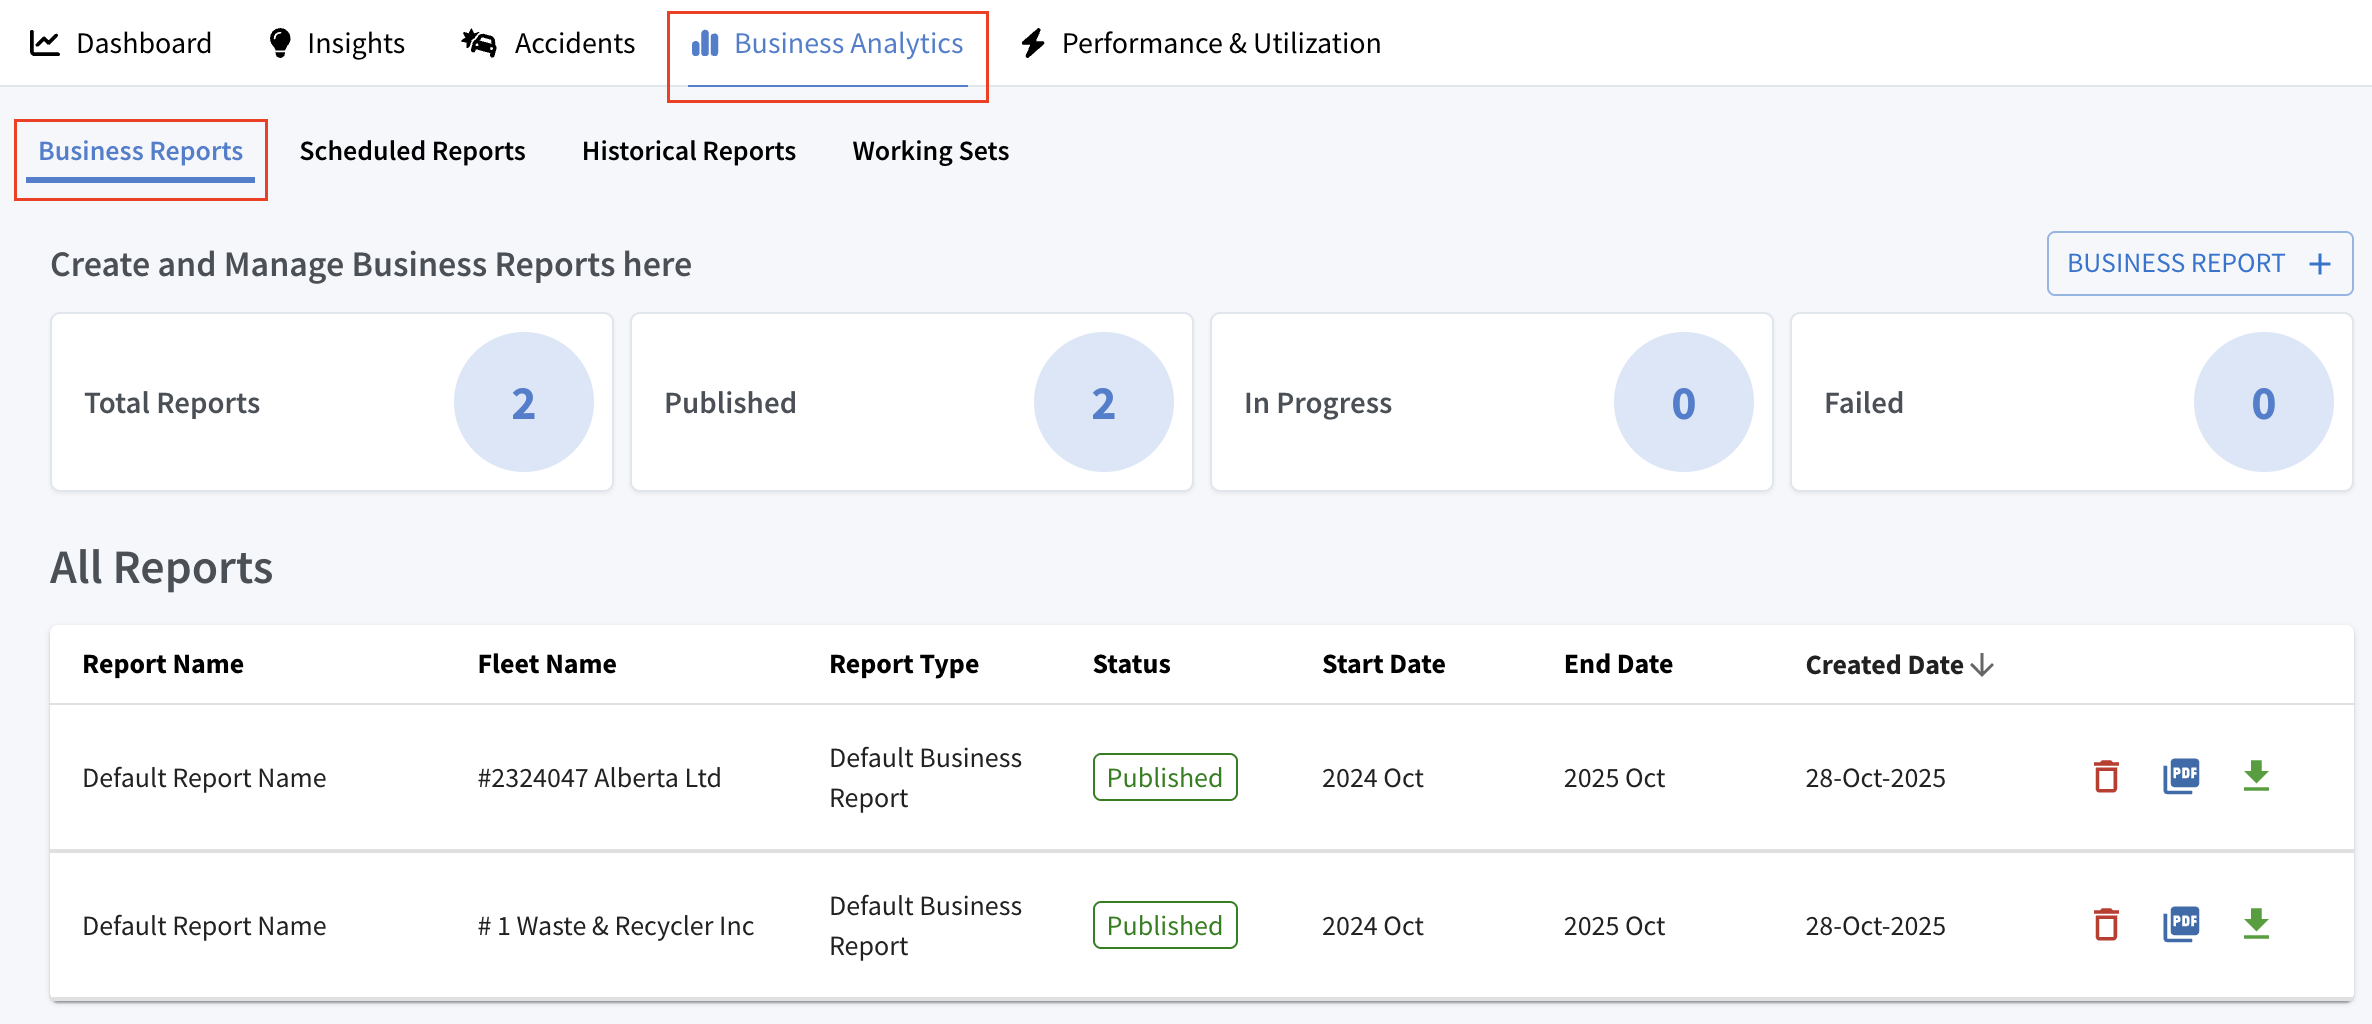Open the Scheduled Reports sub-tab
This screenshot has height=1024, width=2372.
pyautogui.click(x=412, y=151)
